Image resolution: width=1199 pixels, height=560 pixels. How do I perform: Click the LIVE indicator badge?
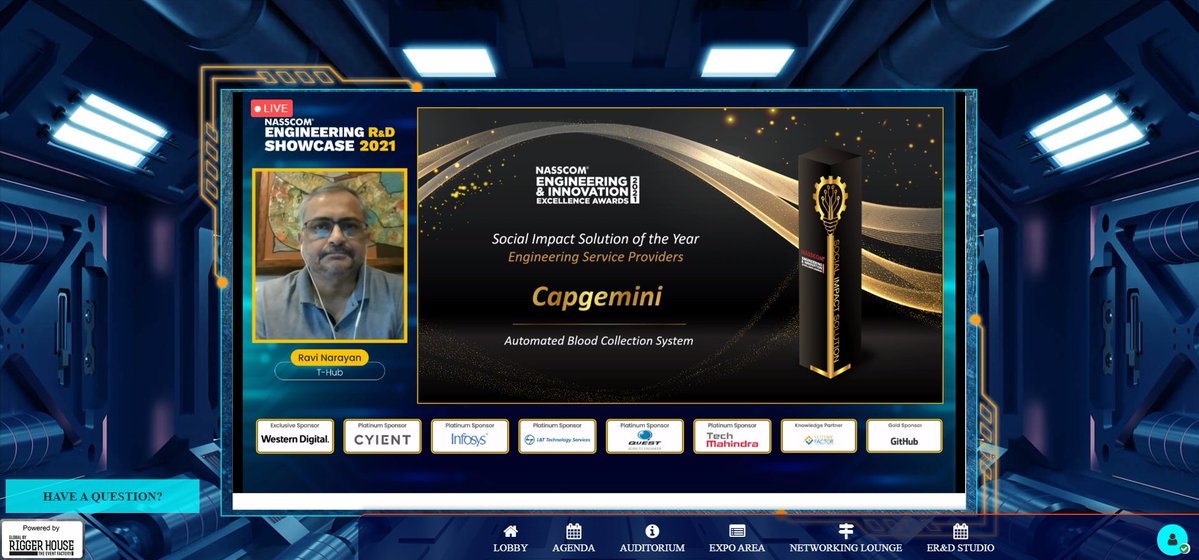tap(271, 109)
